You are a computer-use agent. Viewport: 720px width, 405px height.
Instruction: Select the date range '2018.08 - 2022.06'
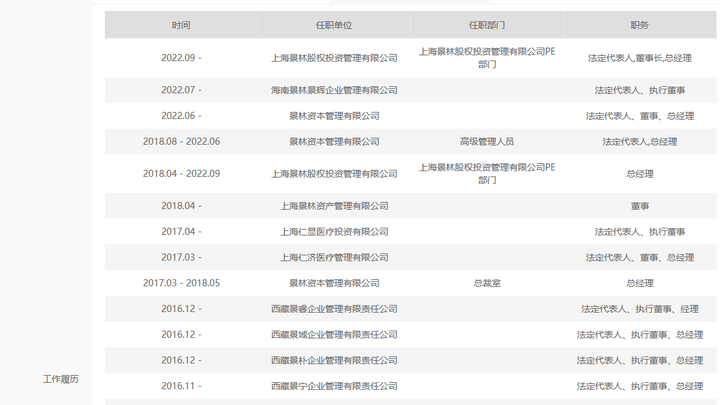pos(181,141)
